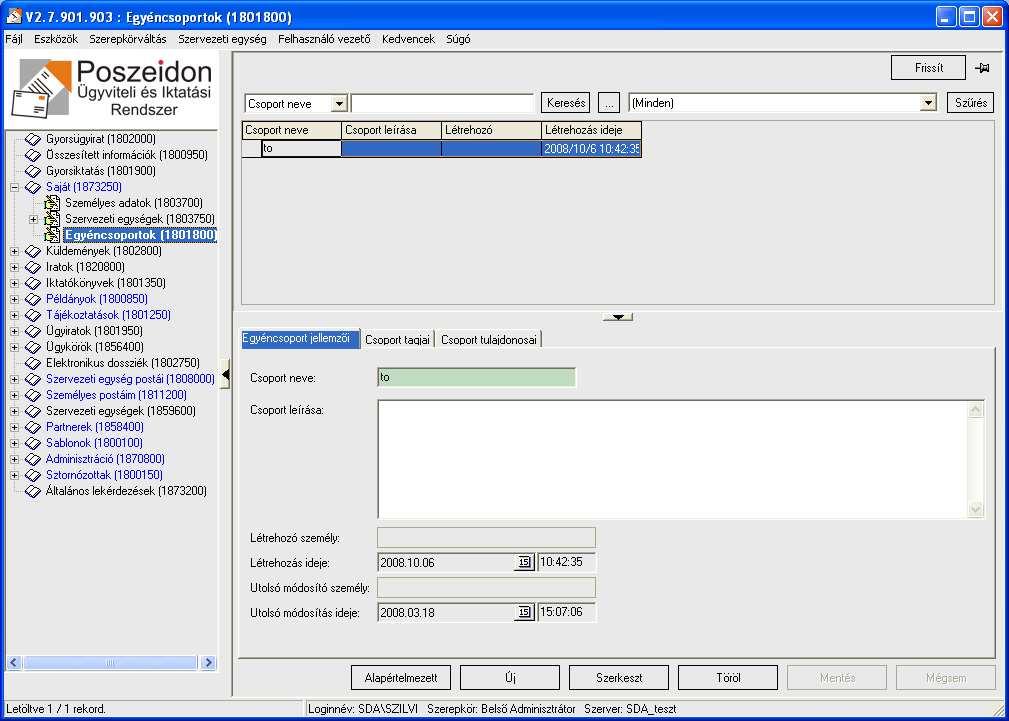Select Személyes postáim (1811200) in the tree

click(116, 395)
